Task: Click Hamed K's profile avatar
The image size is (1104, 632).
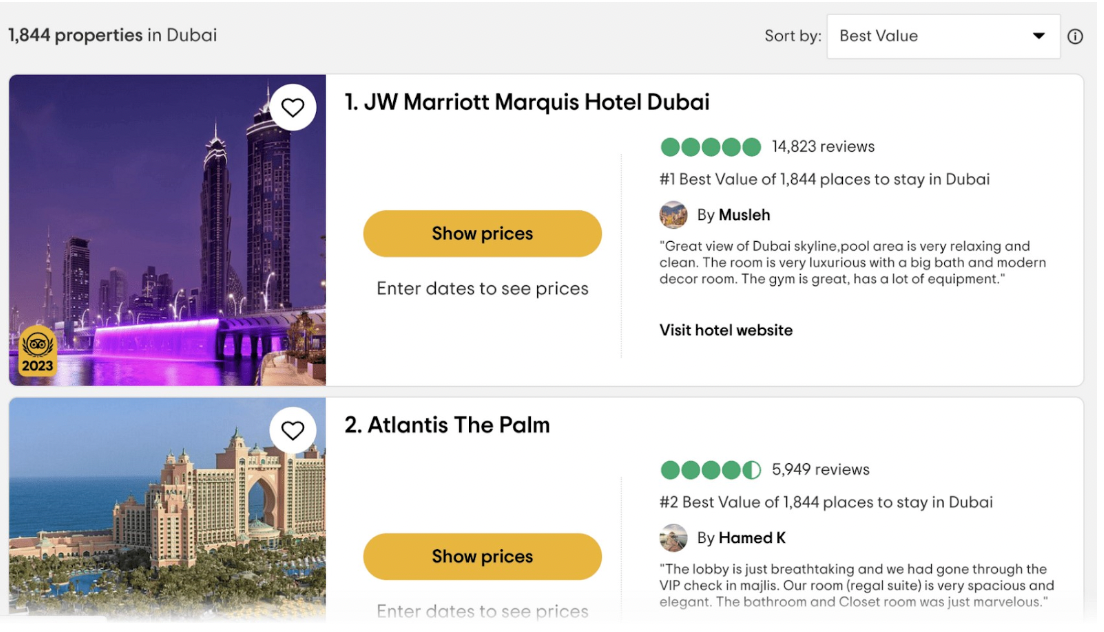Action: point(674,537)
